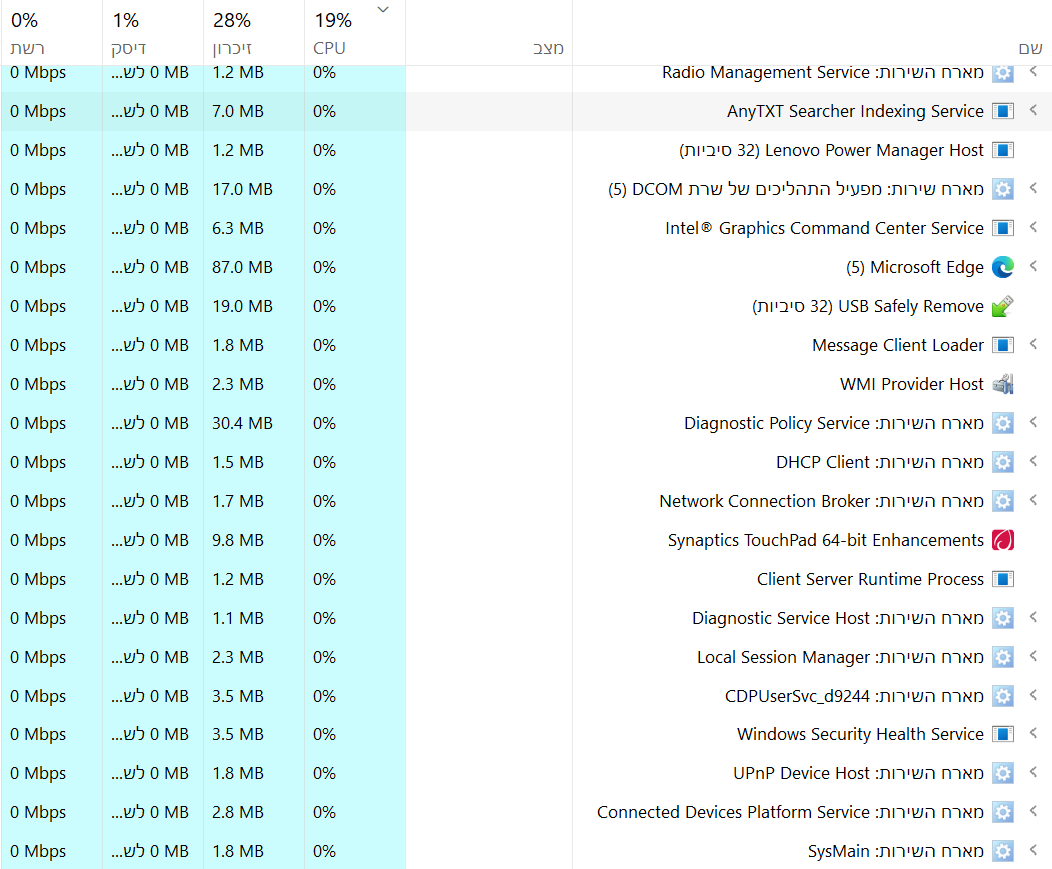Click the gear icon beside DHCP Client
Image resolution: width=1052 pixels, height=869 pixels.
(1002, 462)
